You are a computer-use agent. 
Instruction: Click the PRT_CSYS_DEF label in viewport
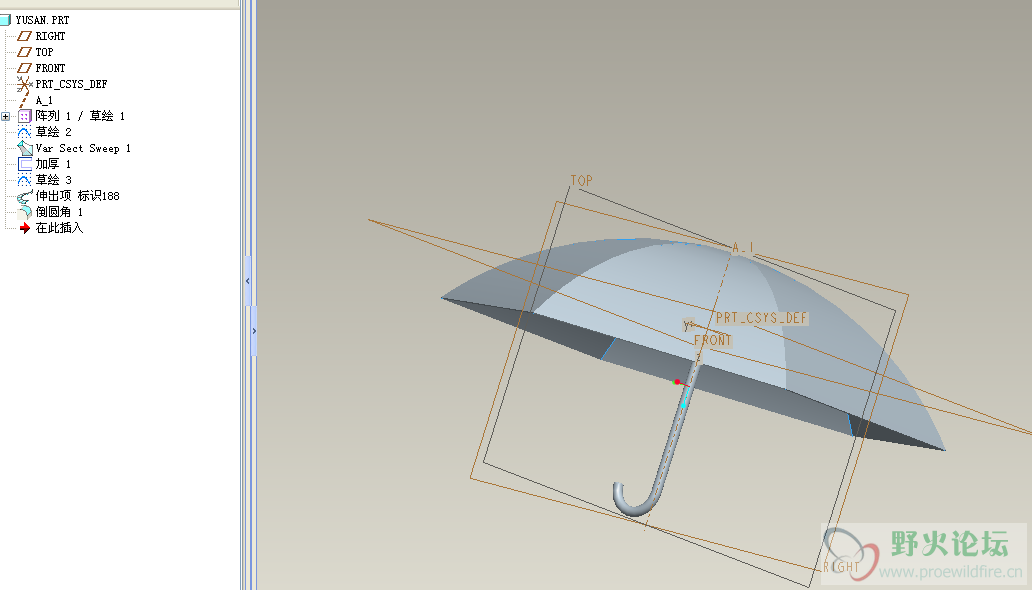pyautogui.click(x=761, y=318)
